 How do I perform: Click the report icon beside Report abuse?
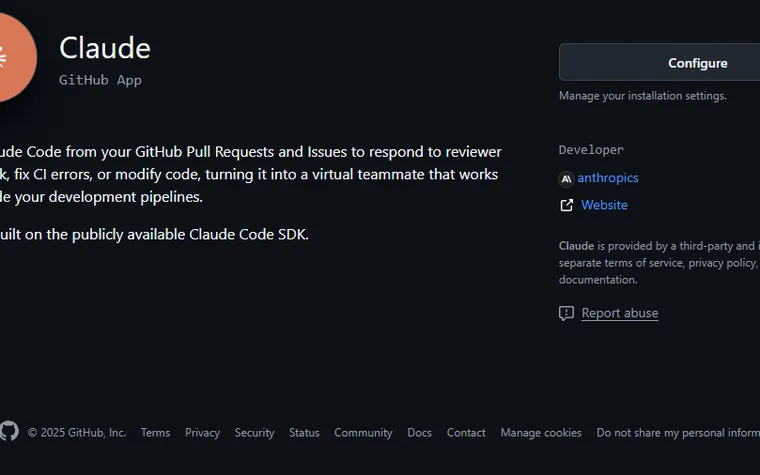click(x=566, y=313)
